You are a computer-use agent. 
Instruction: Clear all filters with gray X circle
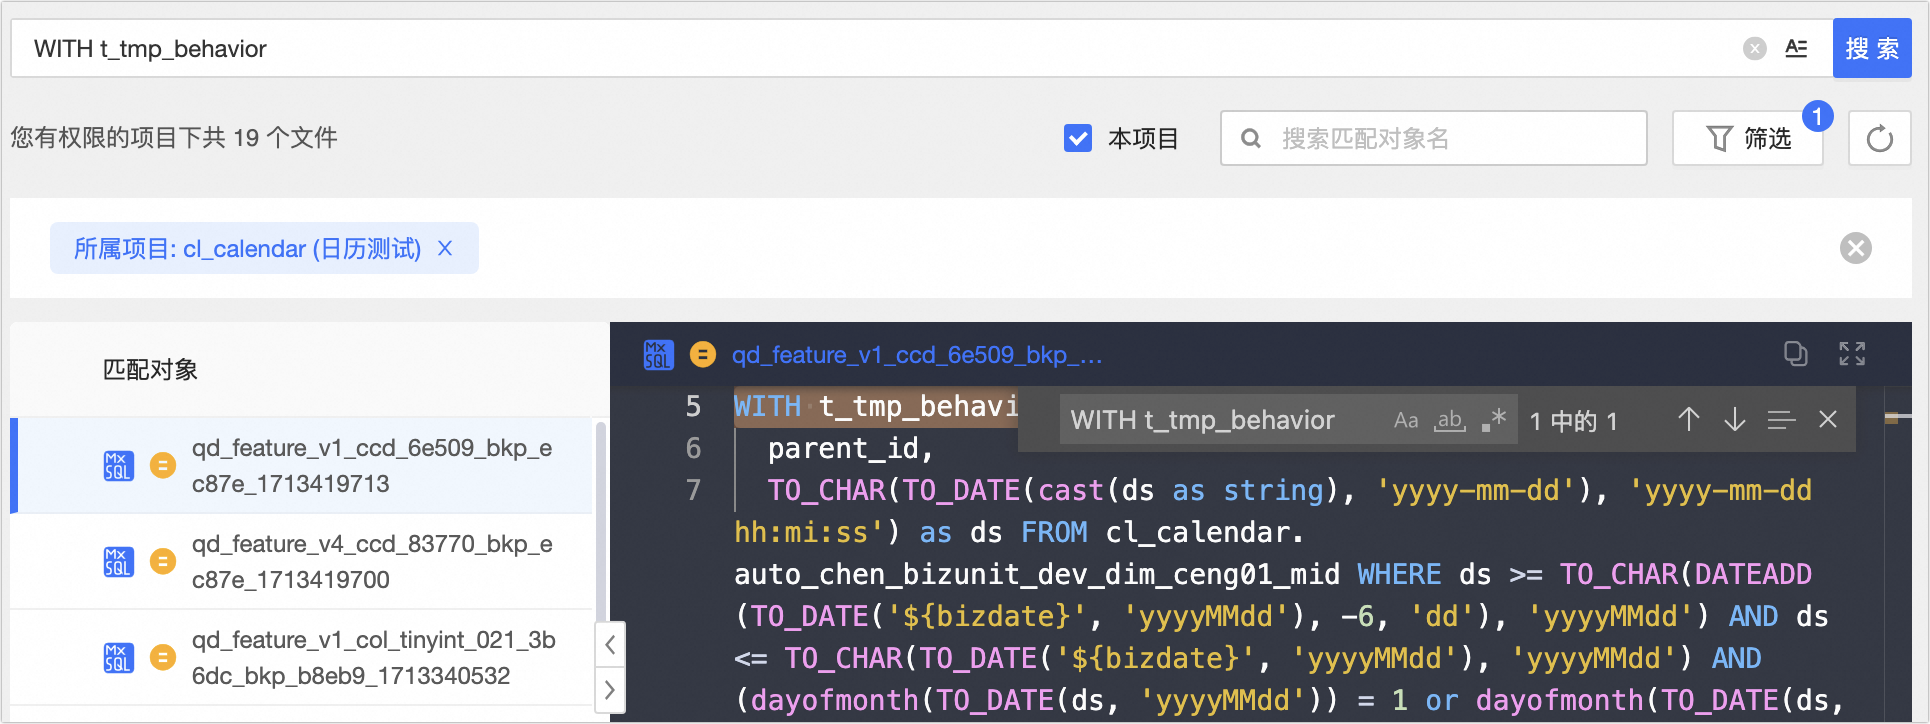[1856, 248]
